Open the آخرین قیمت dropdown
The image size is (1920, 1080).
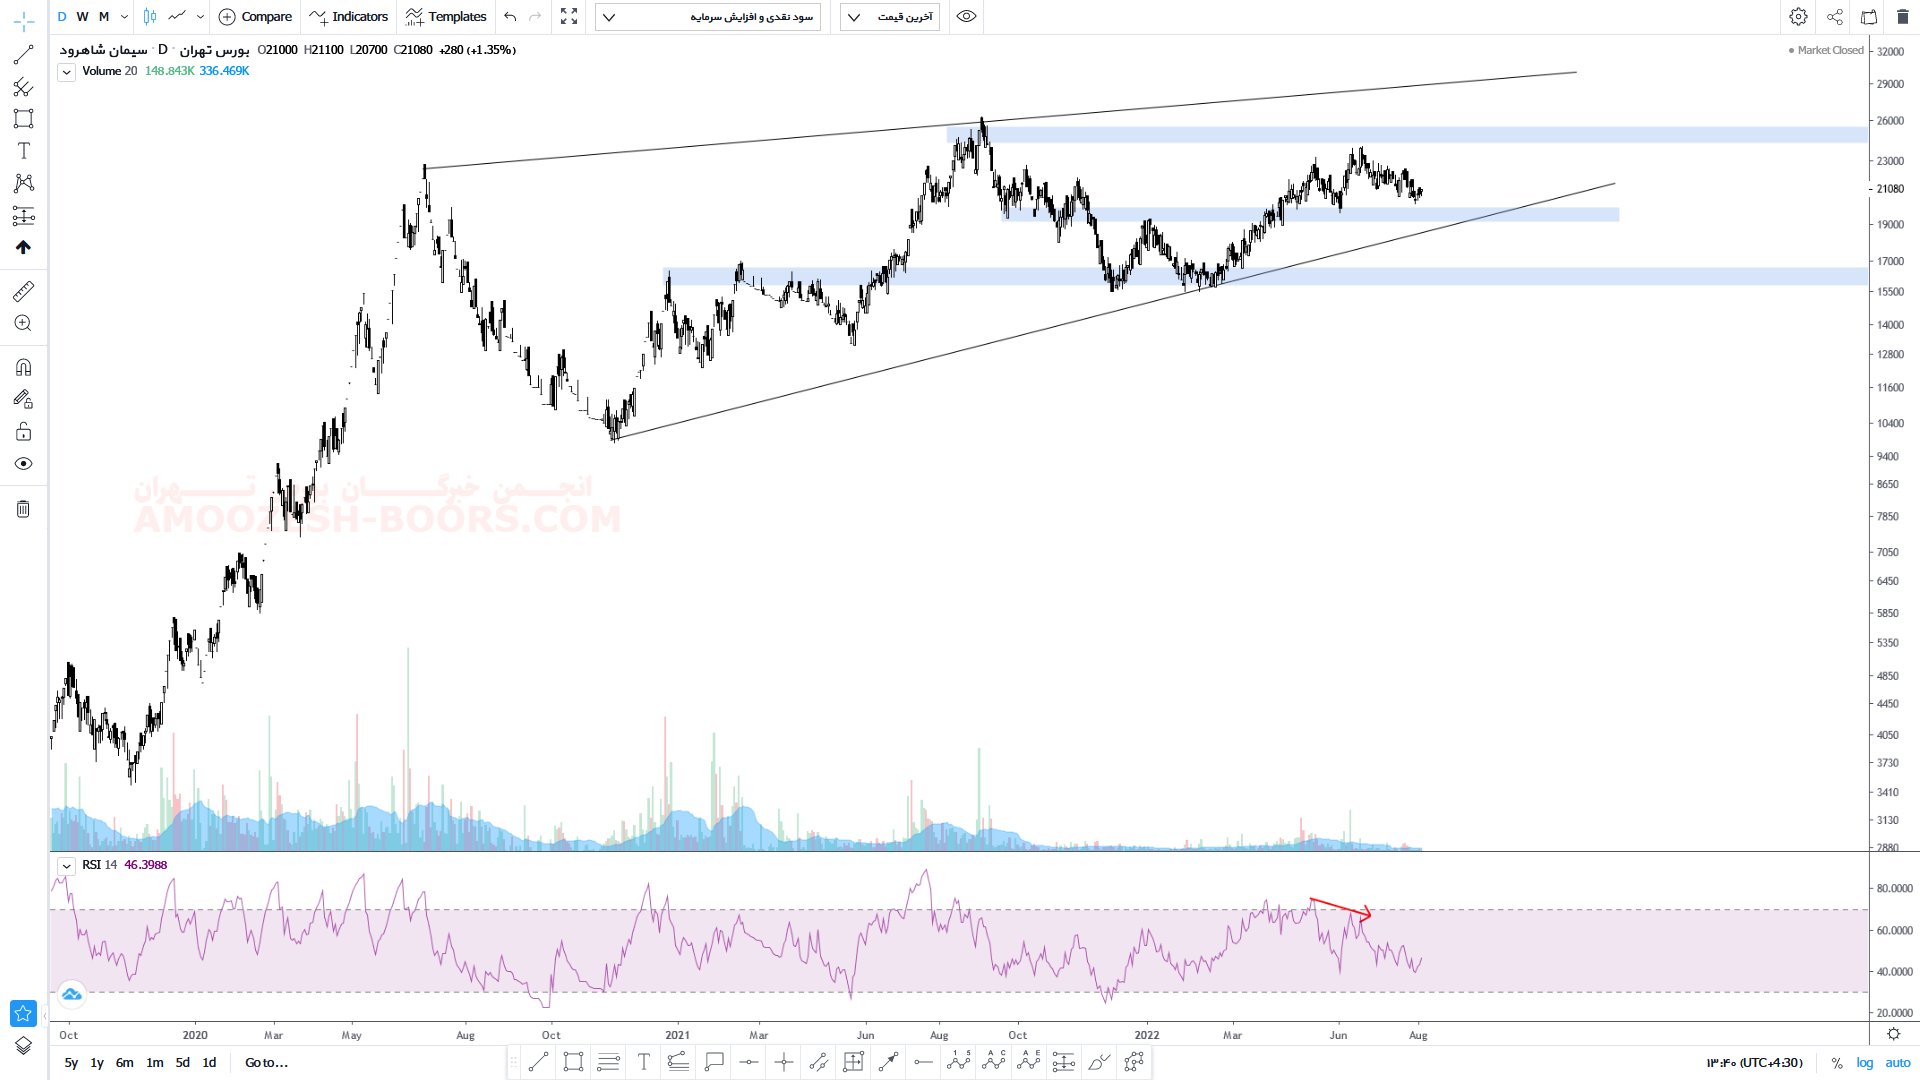click(889, 17)
